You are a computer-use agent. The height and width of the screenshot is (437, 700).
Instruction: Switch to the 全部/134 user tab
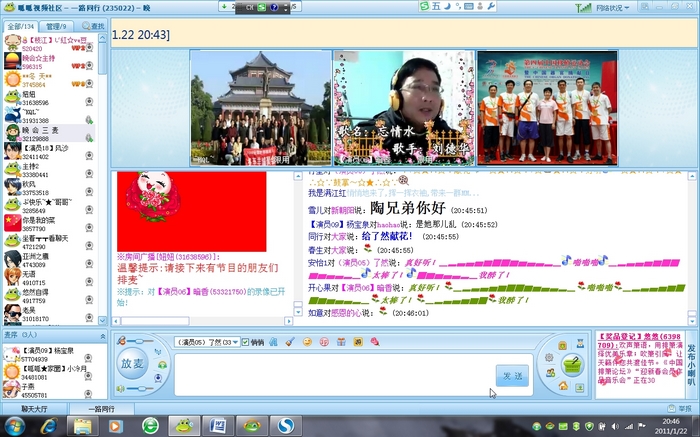click(21, 26)
